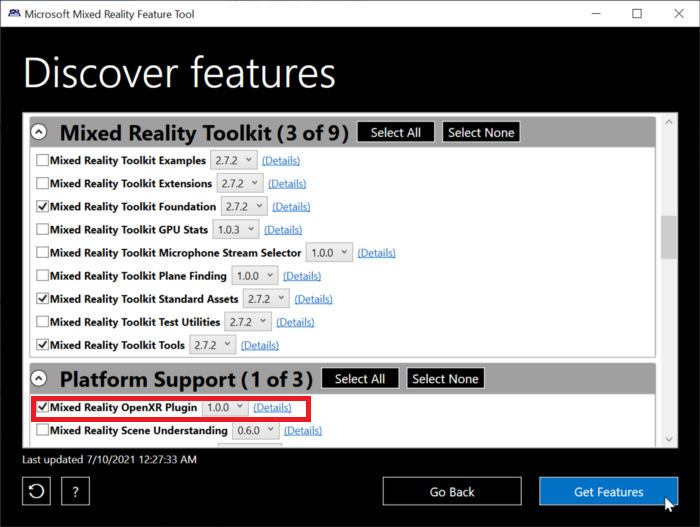Click Select None for Platform Support

tap(445, 379)
